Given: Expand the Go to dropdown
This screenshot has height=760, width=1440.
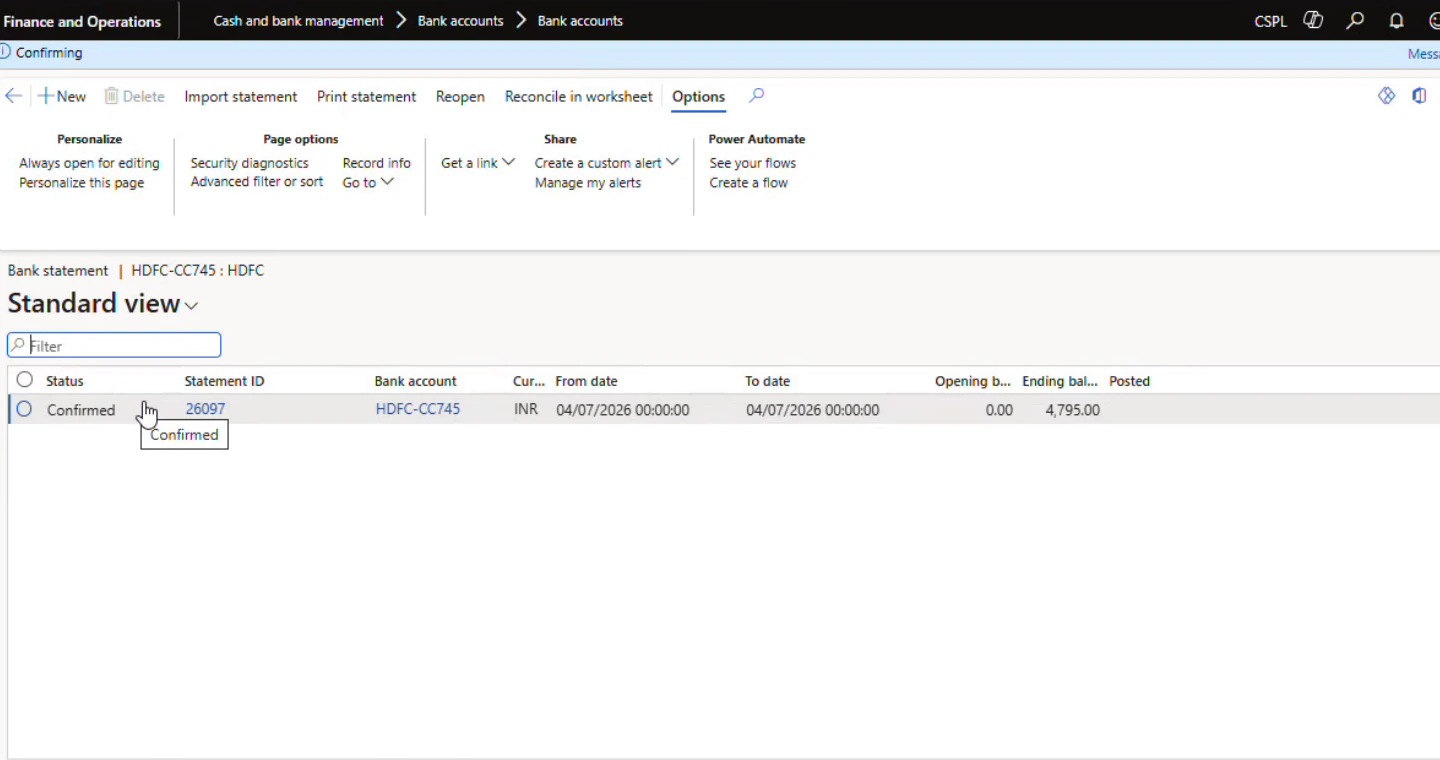Looking at the screenshot, I should 368,182.
